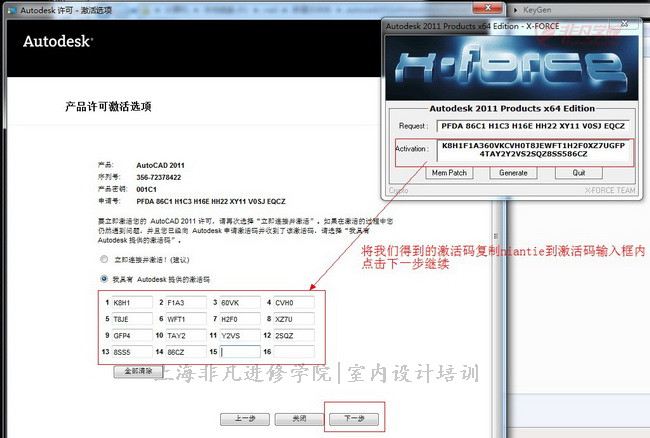Screen dimensions: 650x438
Task: Click activation code field 5 containing T8JE
Action: point(132,319)
